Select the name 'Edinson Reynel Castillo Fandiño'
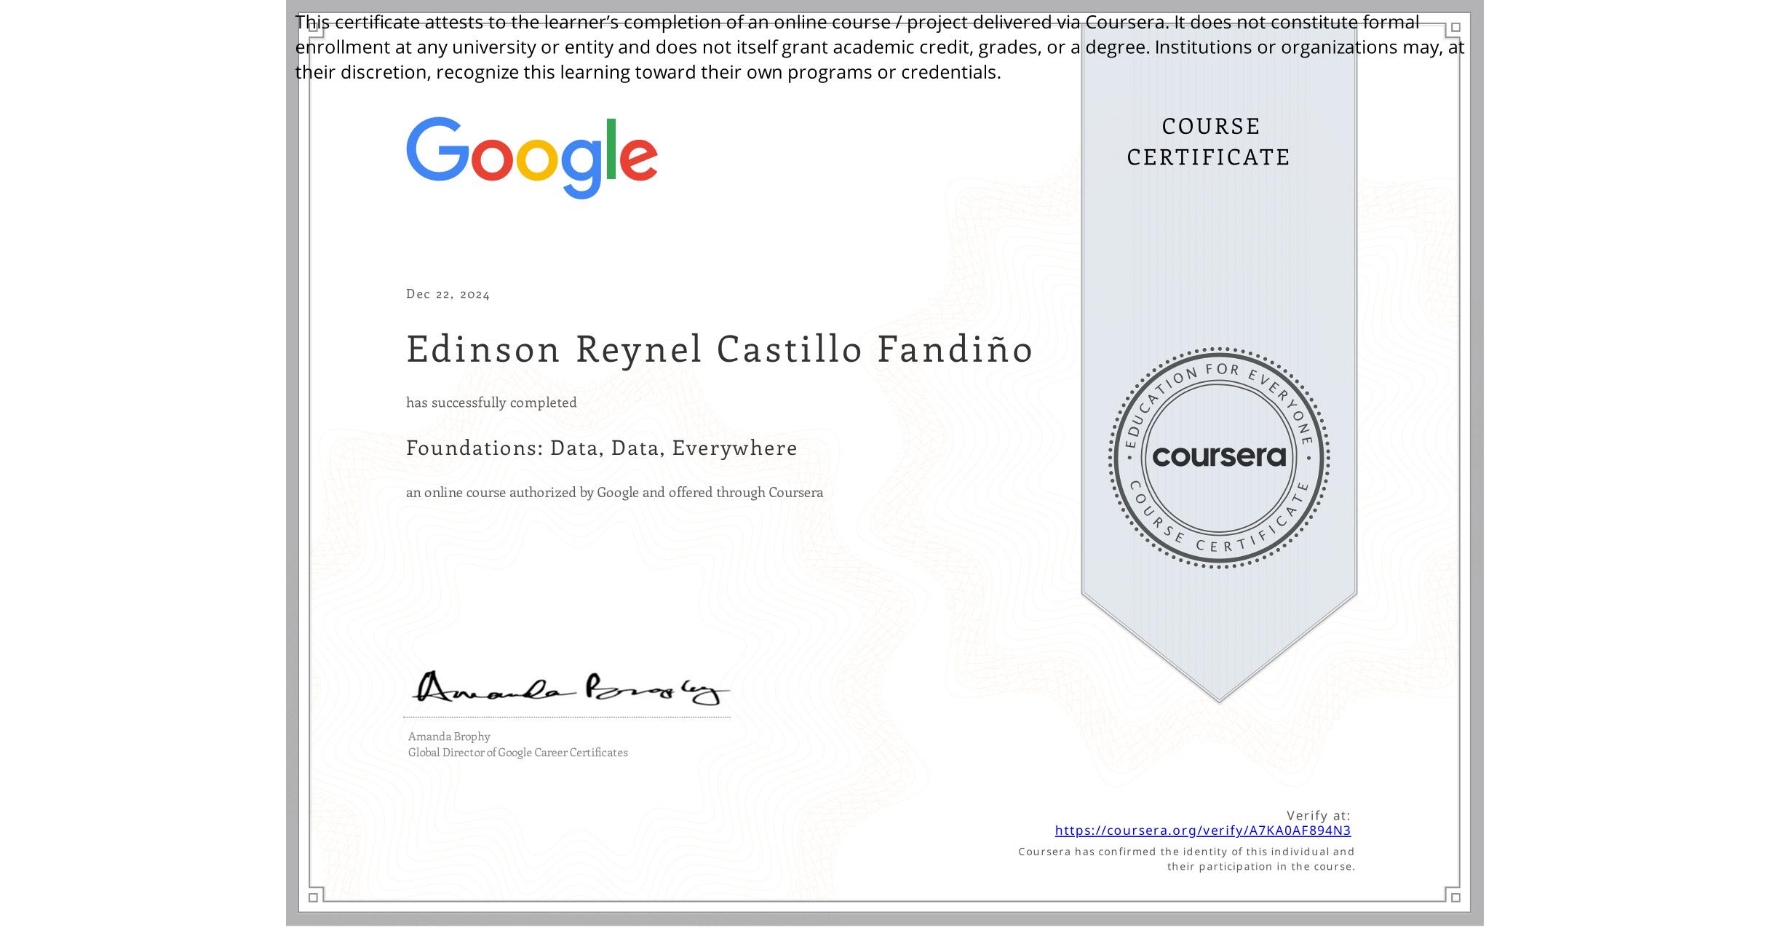 (719, 349)
